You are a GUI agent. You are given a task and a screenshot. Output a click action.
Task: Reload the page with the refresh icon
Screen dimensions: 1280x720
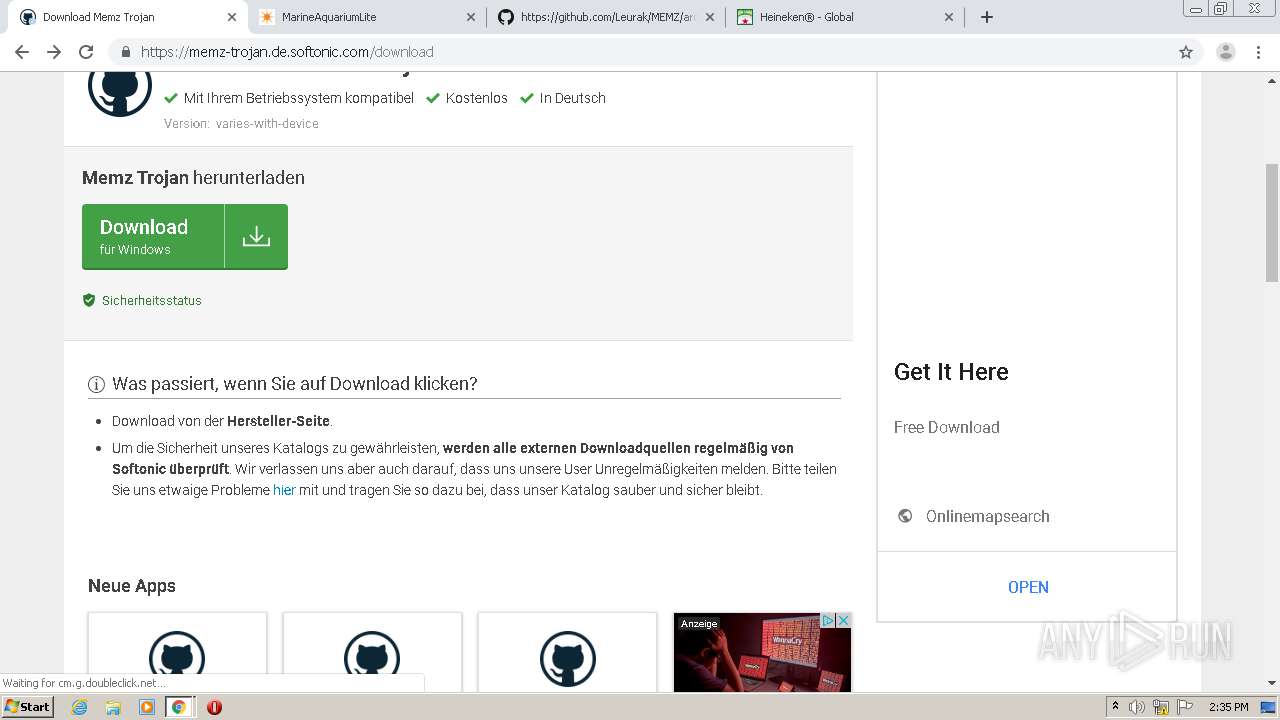[86, 52]
